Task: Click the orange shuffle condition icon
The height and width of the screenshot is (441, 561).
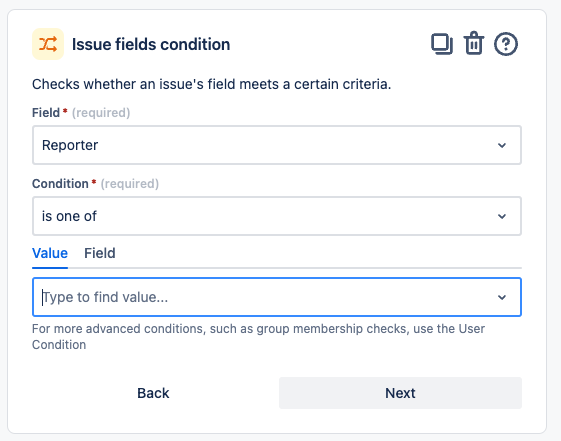Action: tap(48, 44)
